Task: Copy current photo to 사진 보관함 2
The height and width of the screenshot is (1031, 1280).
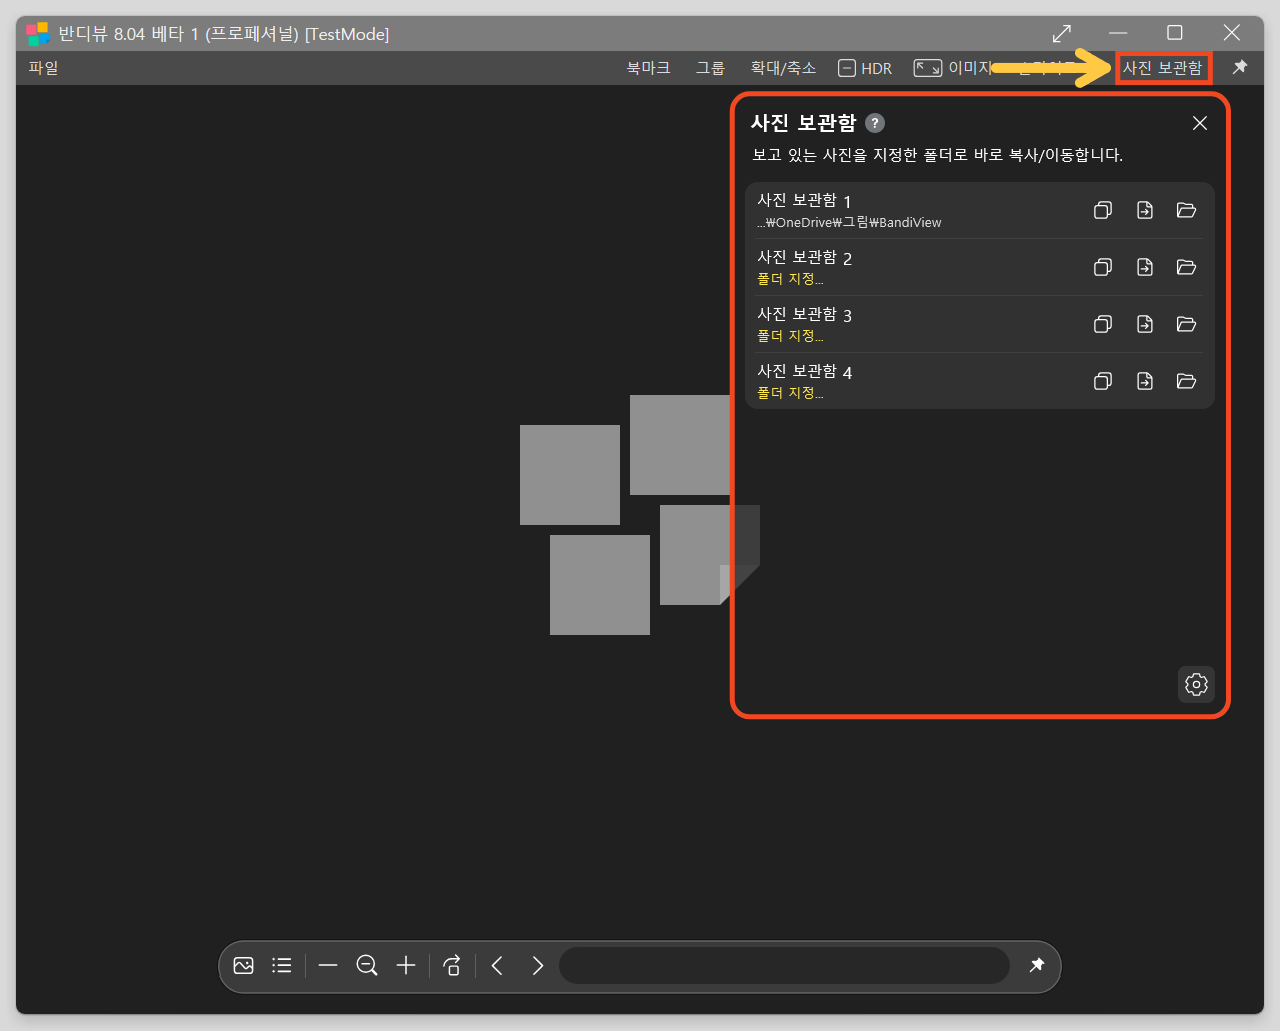Action: (1103, 267)
